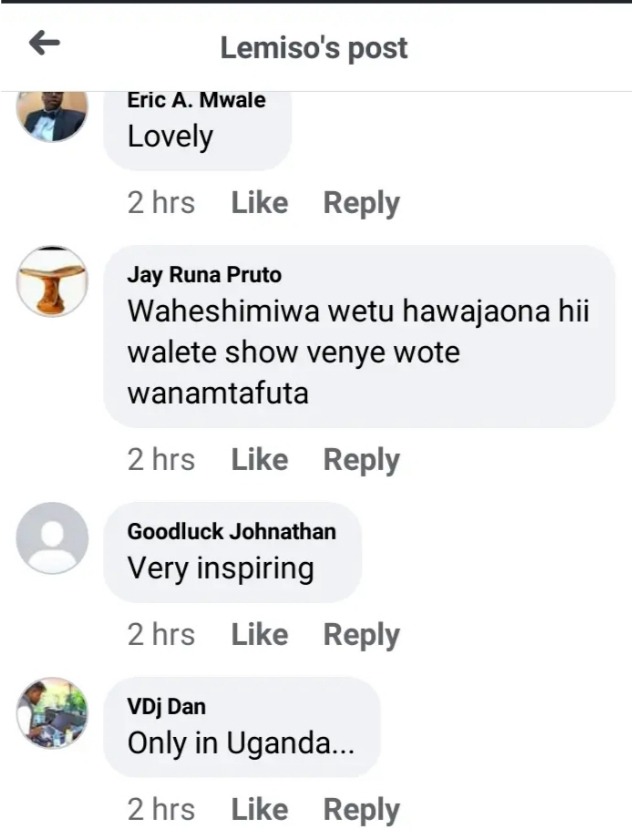Open VDj Dan's profile photo

[x=52, y=713]
